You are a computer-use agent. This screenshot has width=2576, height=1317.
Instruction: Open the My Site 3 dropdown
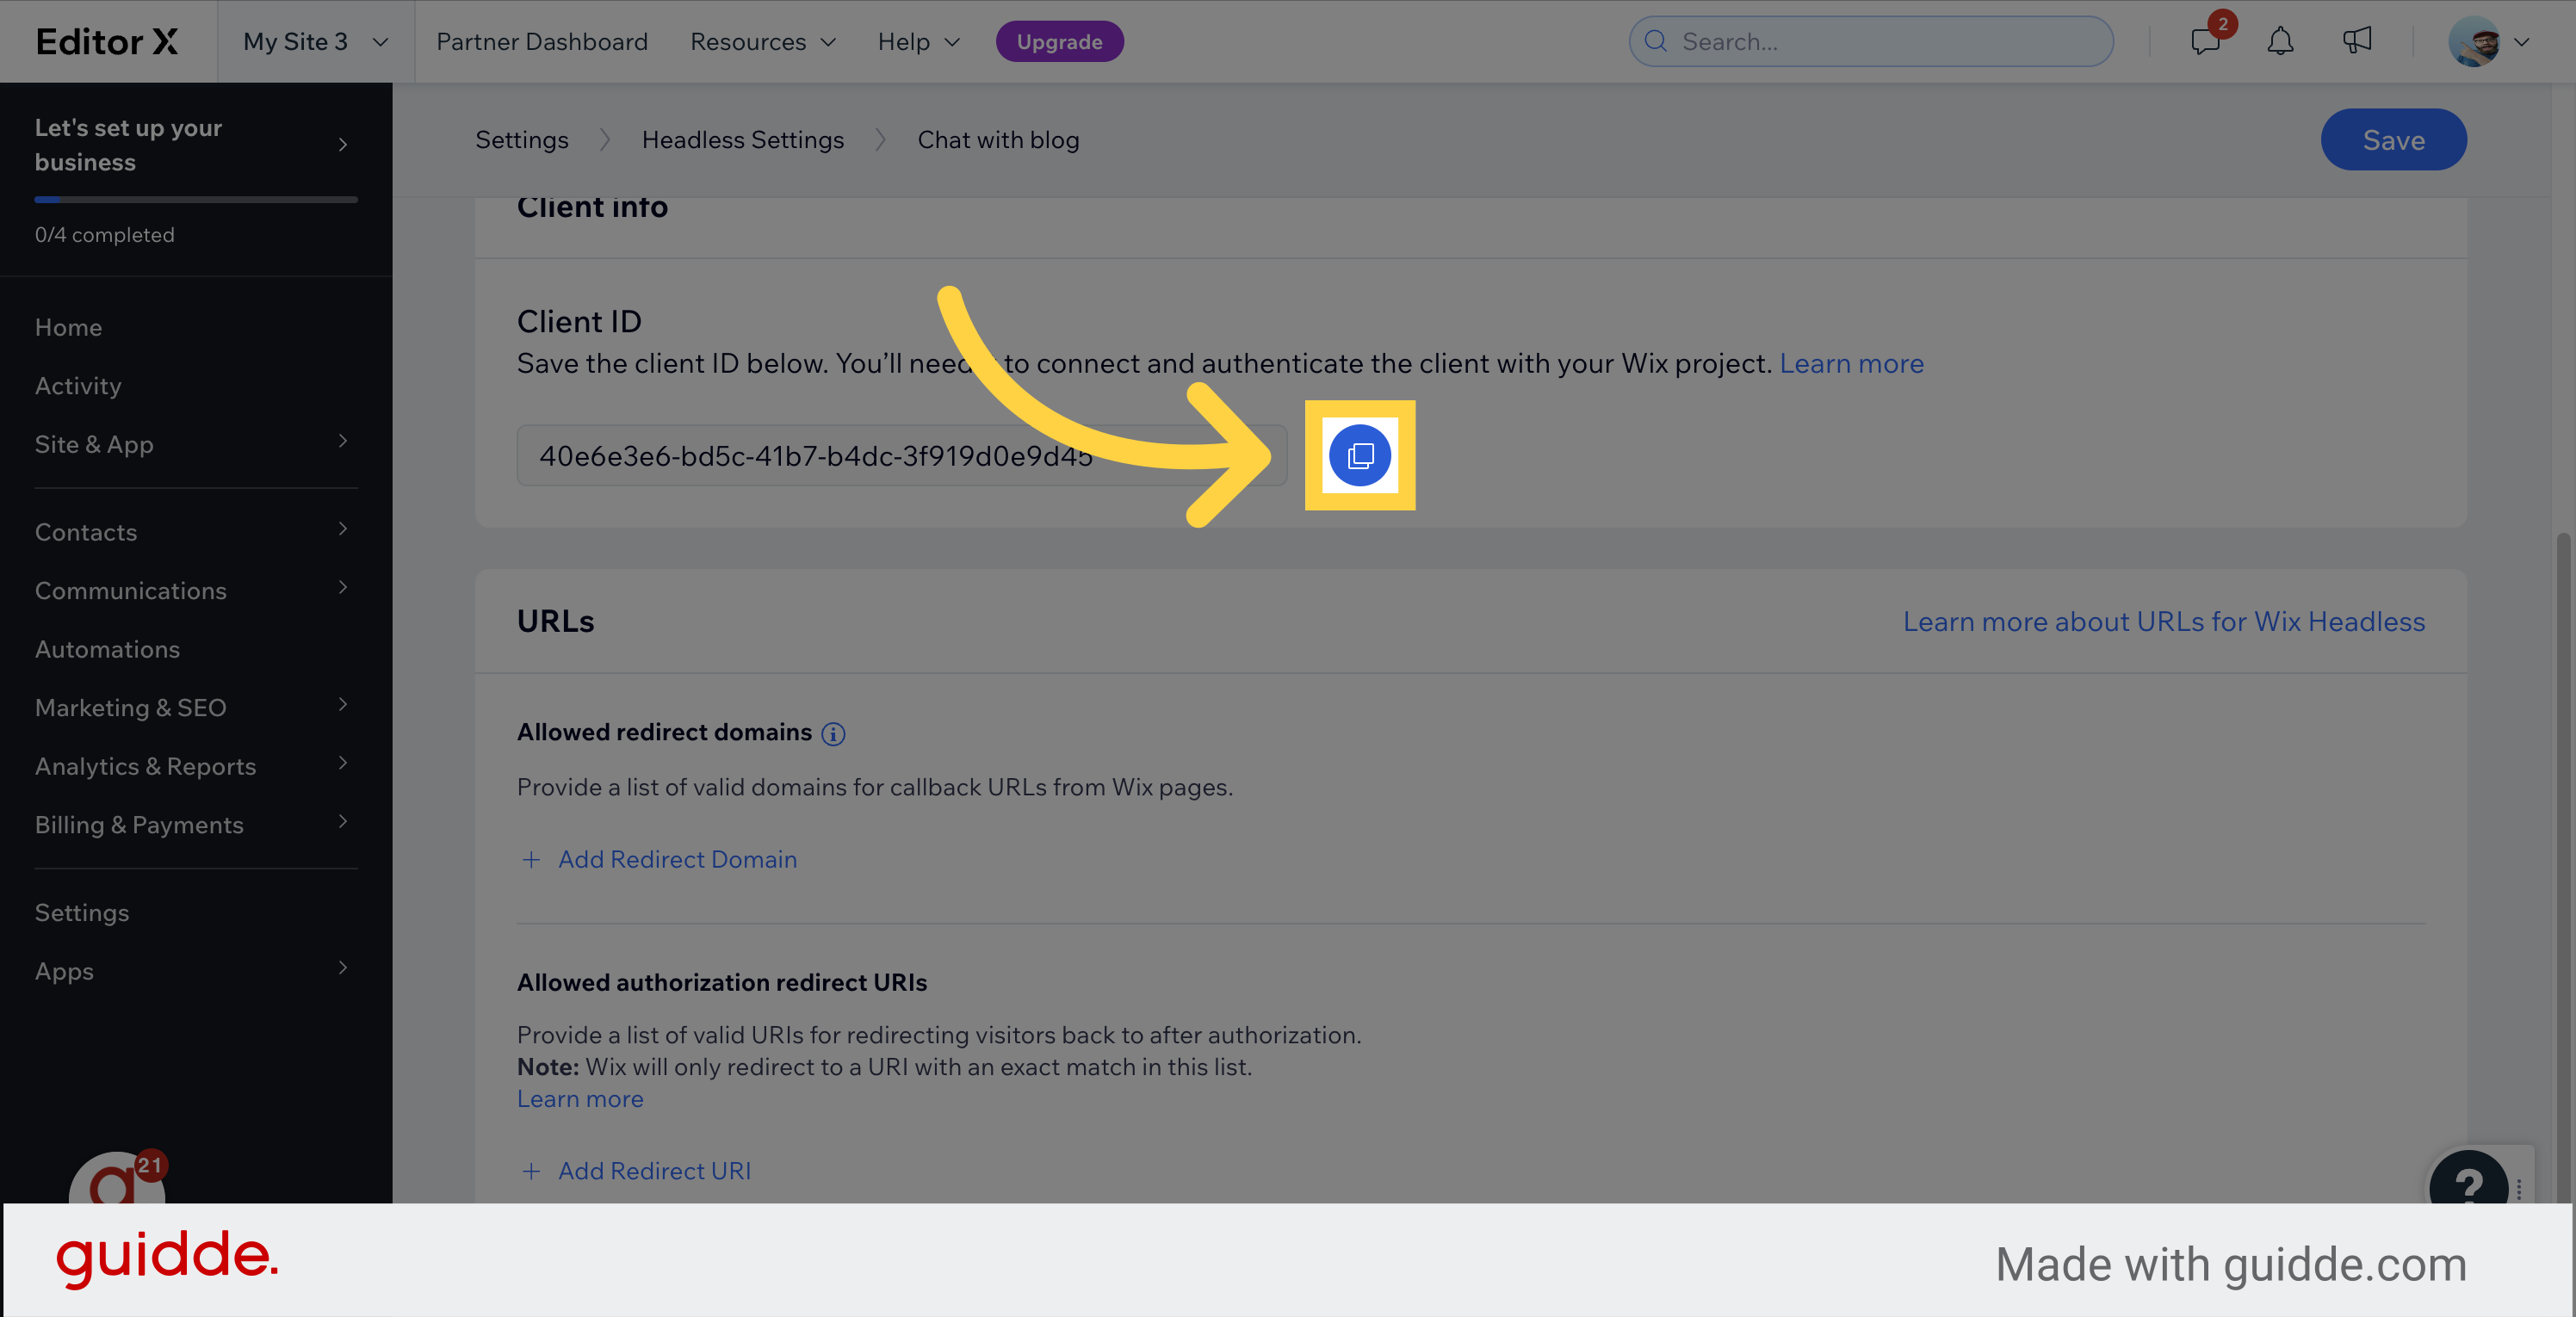click(x=315, y=41)
